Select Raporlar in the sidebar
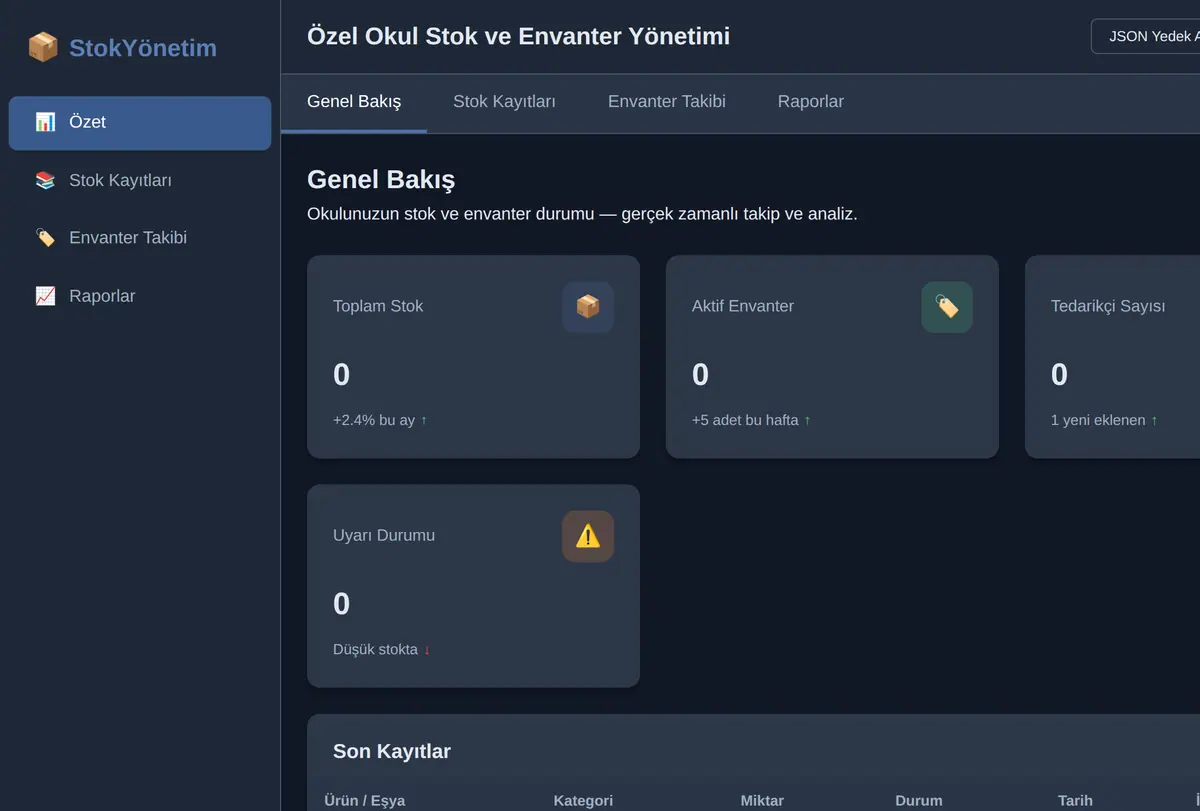 pyautogui.click(x=140, y=296)
